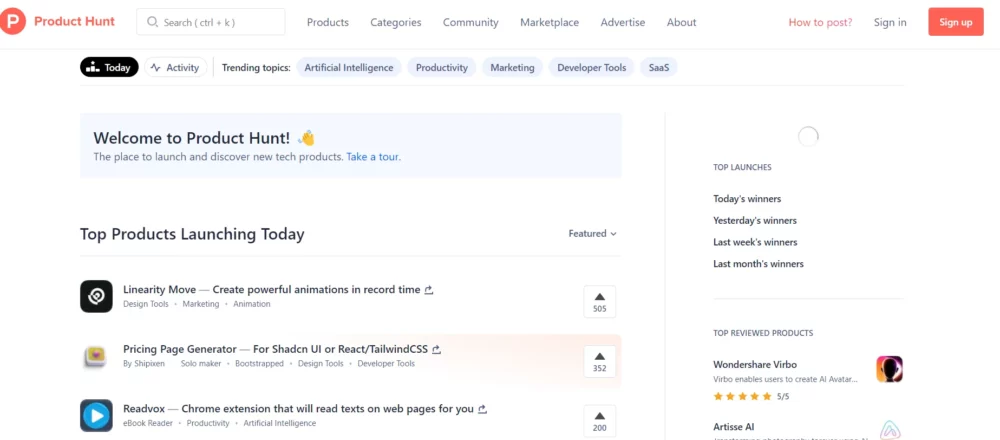Open Yesterday's winners link
This screenshot has height=440, width=1000.
click(756, 221)
